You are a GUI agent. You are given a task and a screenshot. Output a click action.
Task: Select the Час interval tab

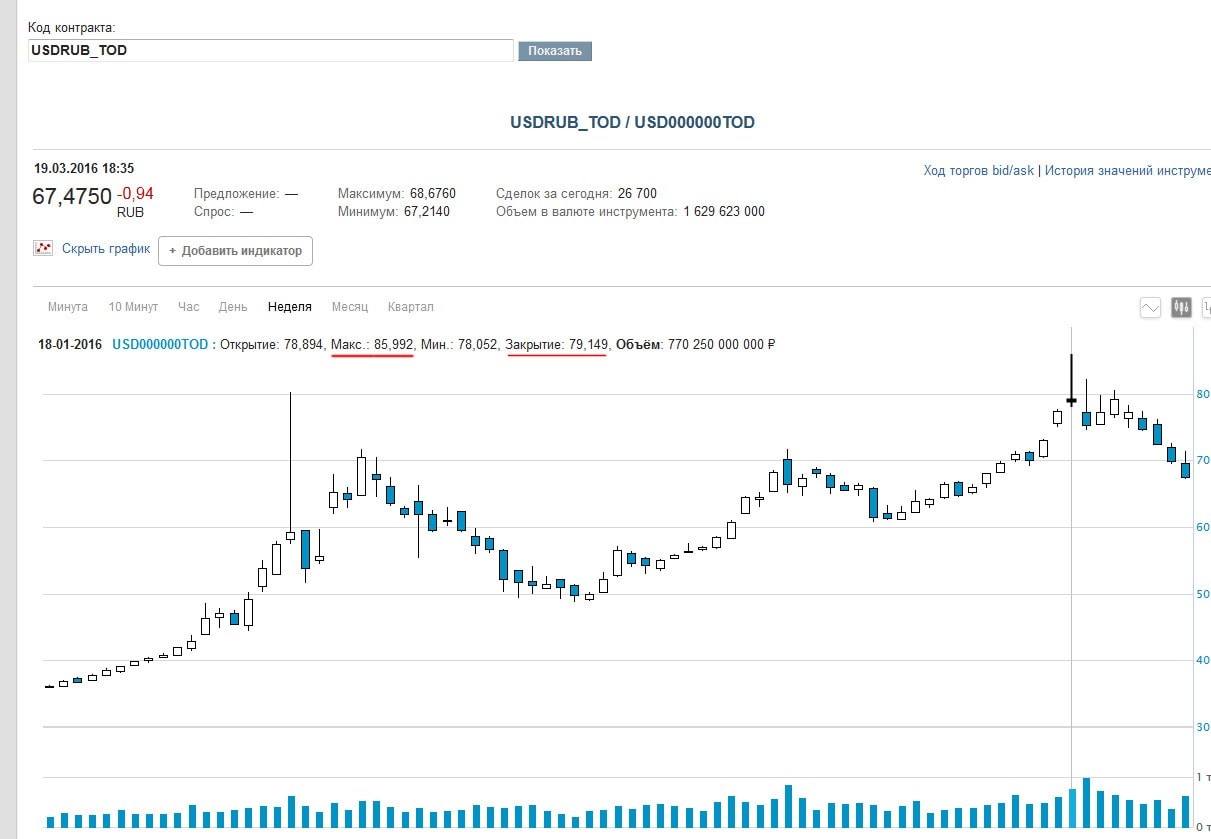pyautogui.click(x=188, y=307)
